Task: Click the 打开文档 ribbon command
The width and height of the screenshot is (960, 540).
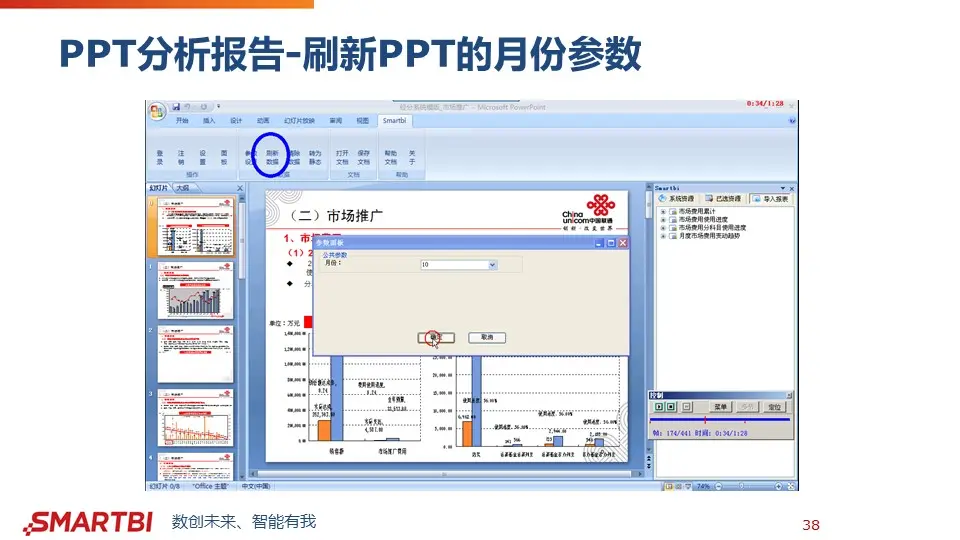Action: [x=342, y=157]
